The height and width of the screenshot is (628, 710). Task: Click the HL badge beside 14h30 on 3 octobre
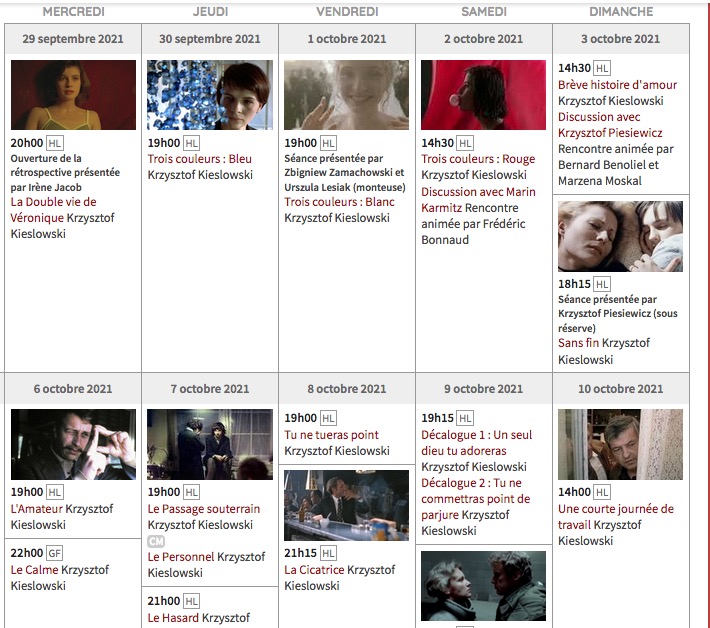tap(602, 68)
